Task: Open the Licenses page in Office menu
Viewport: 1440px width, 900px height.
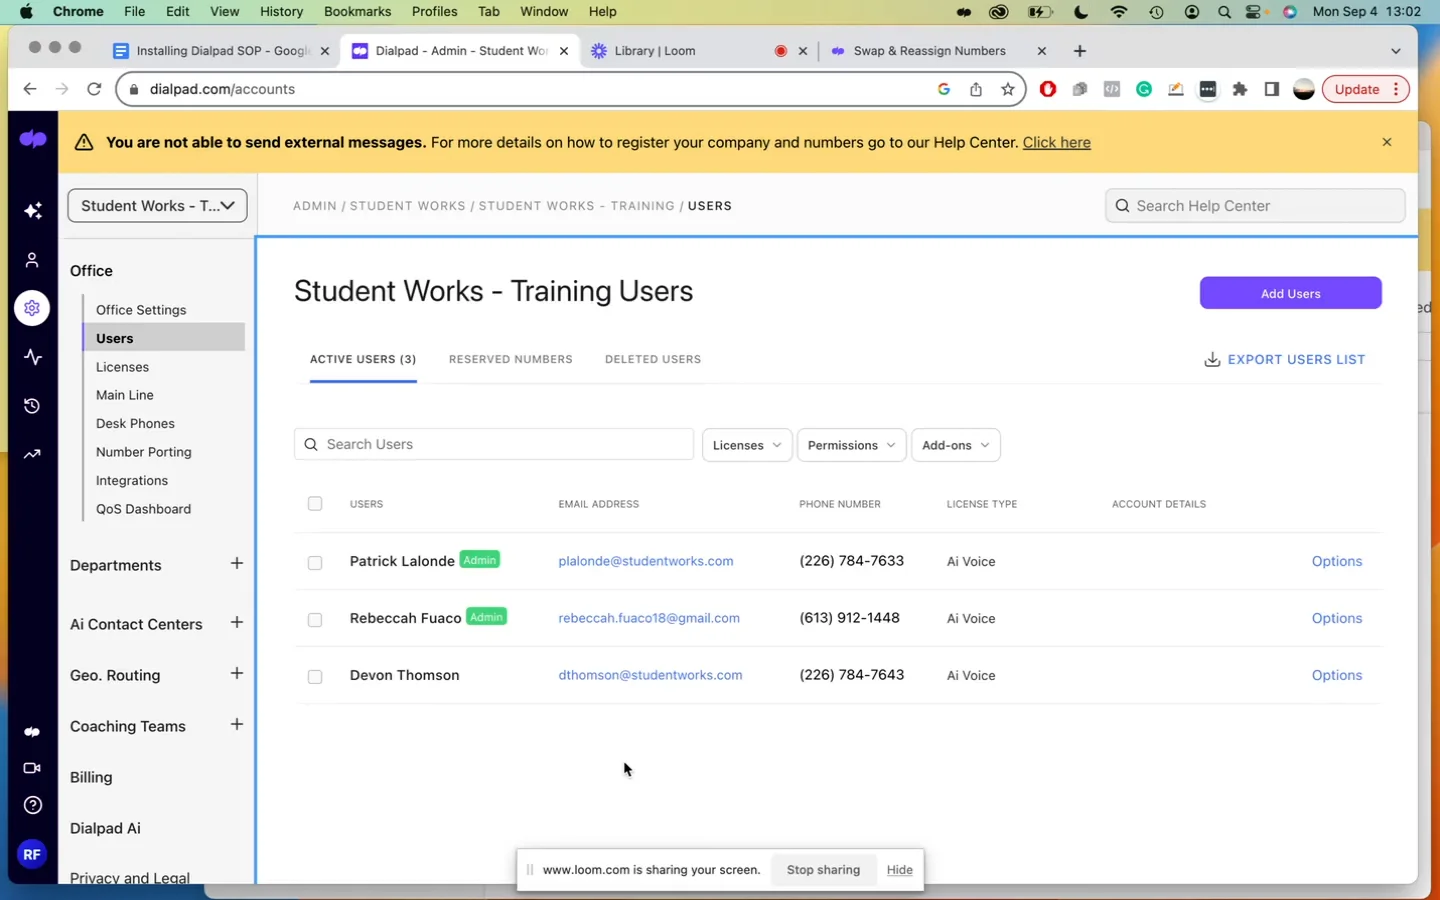Action: [122, 368]
